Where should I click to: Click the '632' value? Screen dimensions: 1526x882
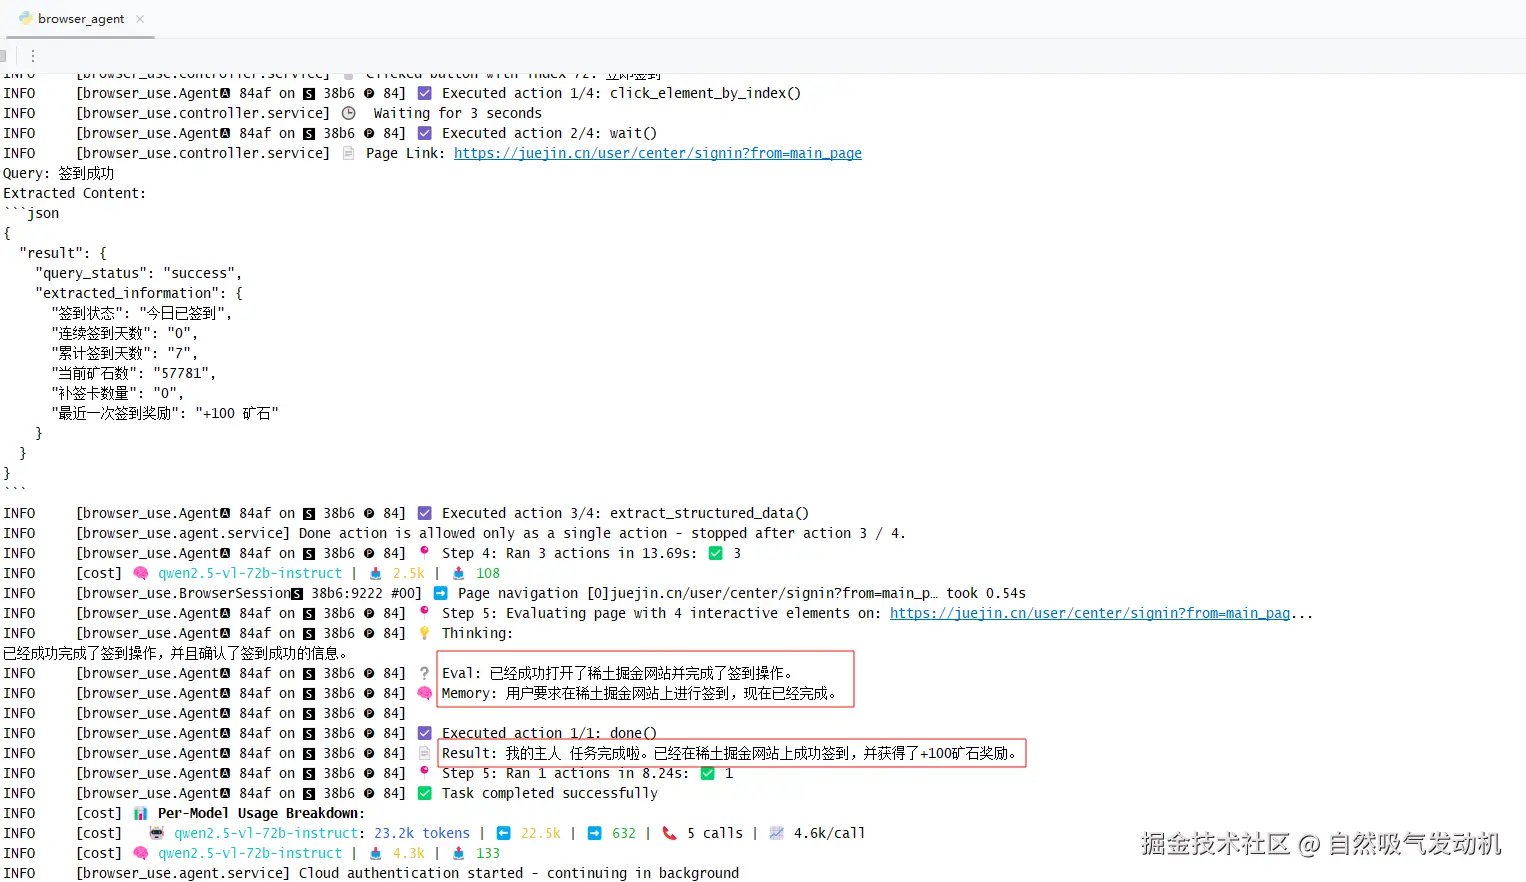click(624, 833)
